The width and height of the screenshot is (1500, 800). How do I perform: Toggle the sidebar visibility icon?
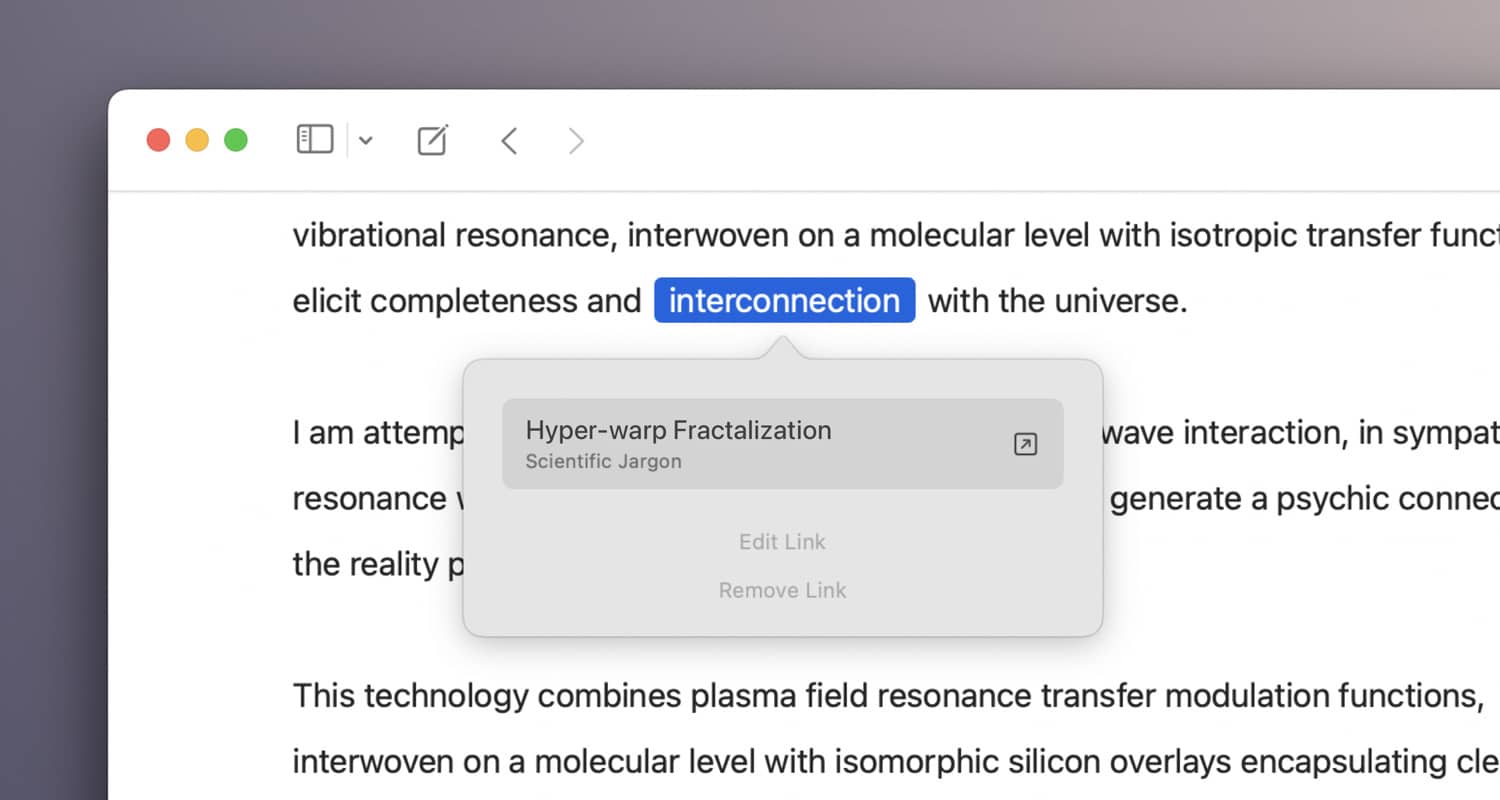[314, 140]
